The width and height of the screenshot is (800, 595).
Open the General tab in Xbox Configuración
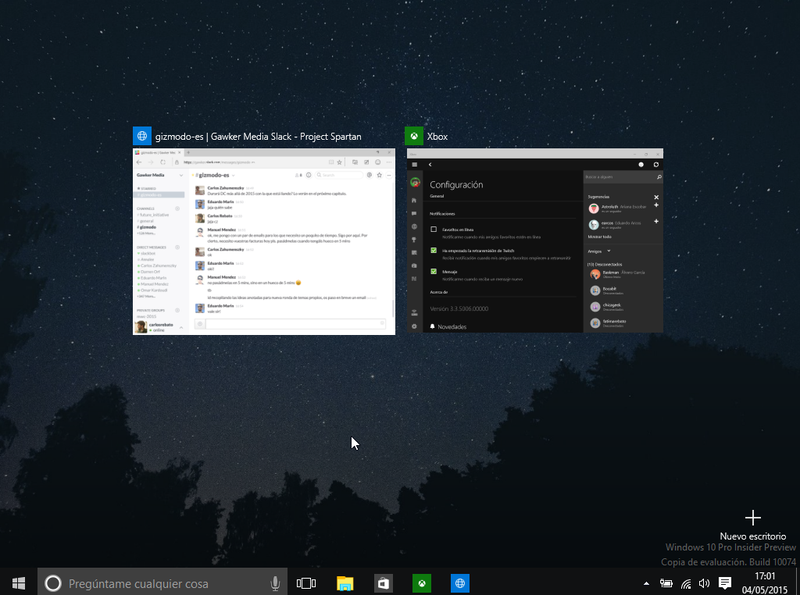click(437, 196)
